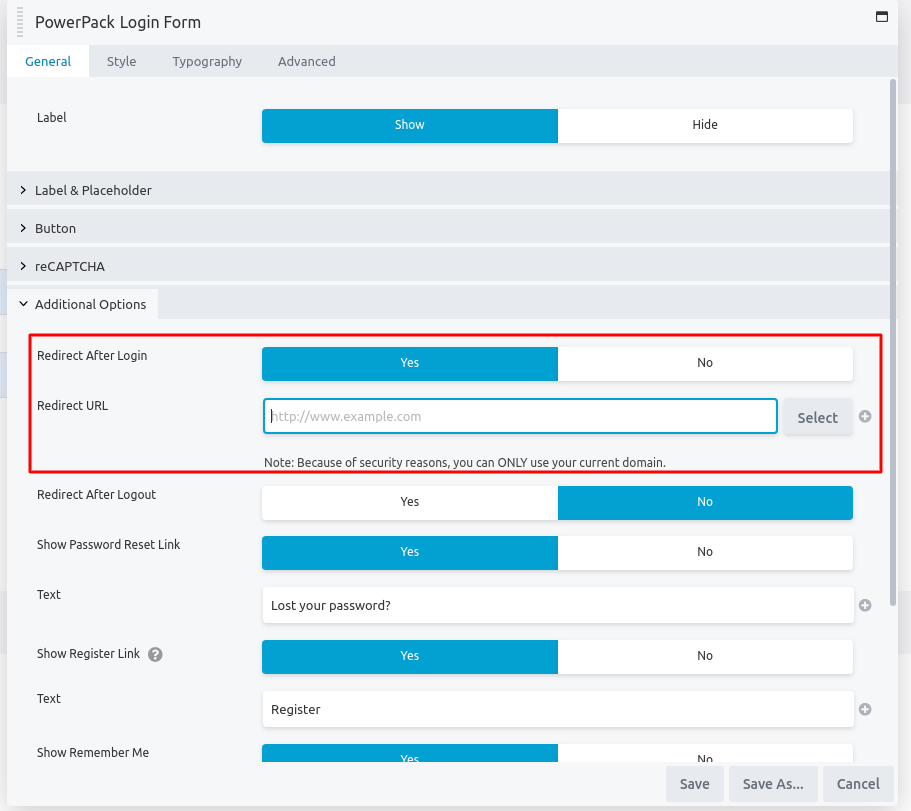Image resolution: width=911 pixels, height=811 pixels.
Task: Click the drag handle beside PowerPack Login Form
Action: (20, 23)
